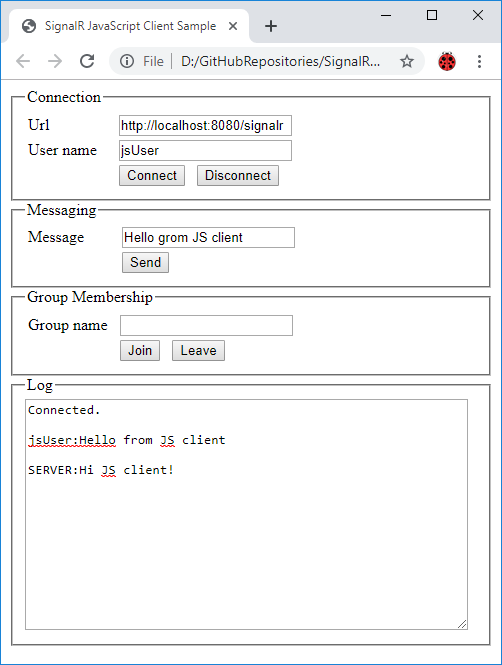
Task: Click the browser forward arrow
Action: (55, 61)
